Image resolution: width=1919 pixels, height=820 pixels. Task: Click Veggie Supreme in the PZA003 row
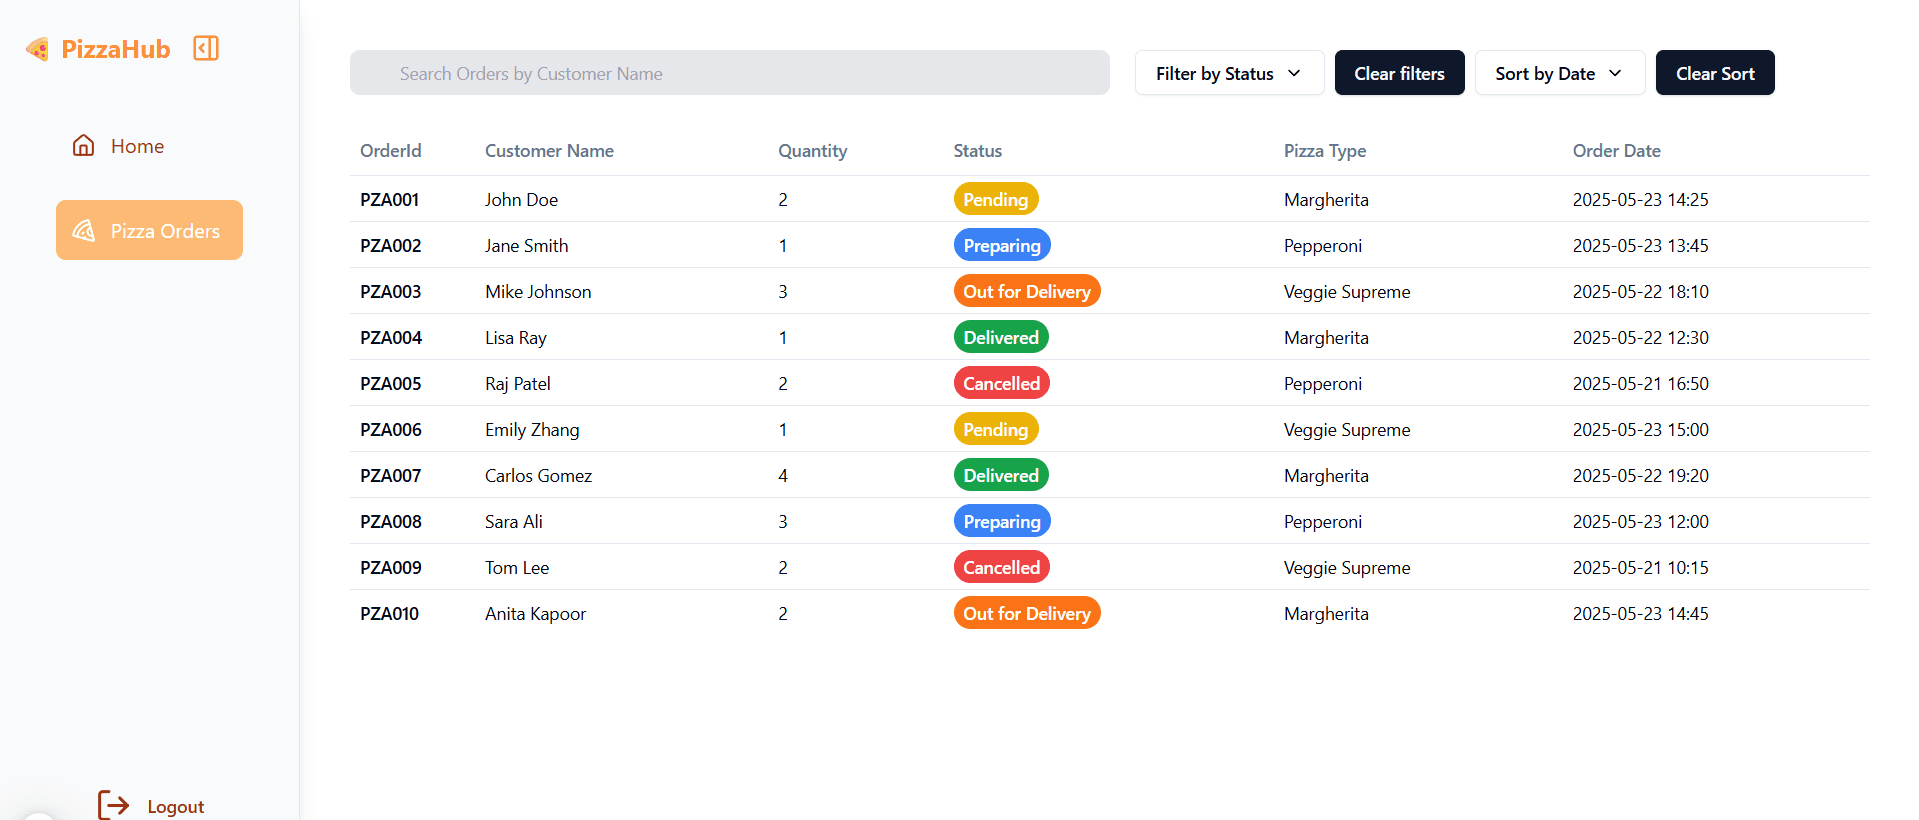[x=1347, y=292]
